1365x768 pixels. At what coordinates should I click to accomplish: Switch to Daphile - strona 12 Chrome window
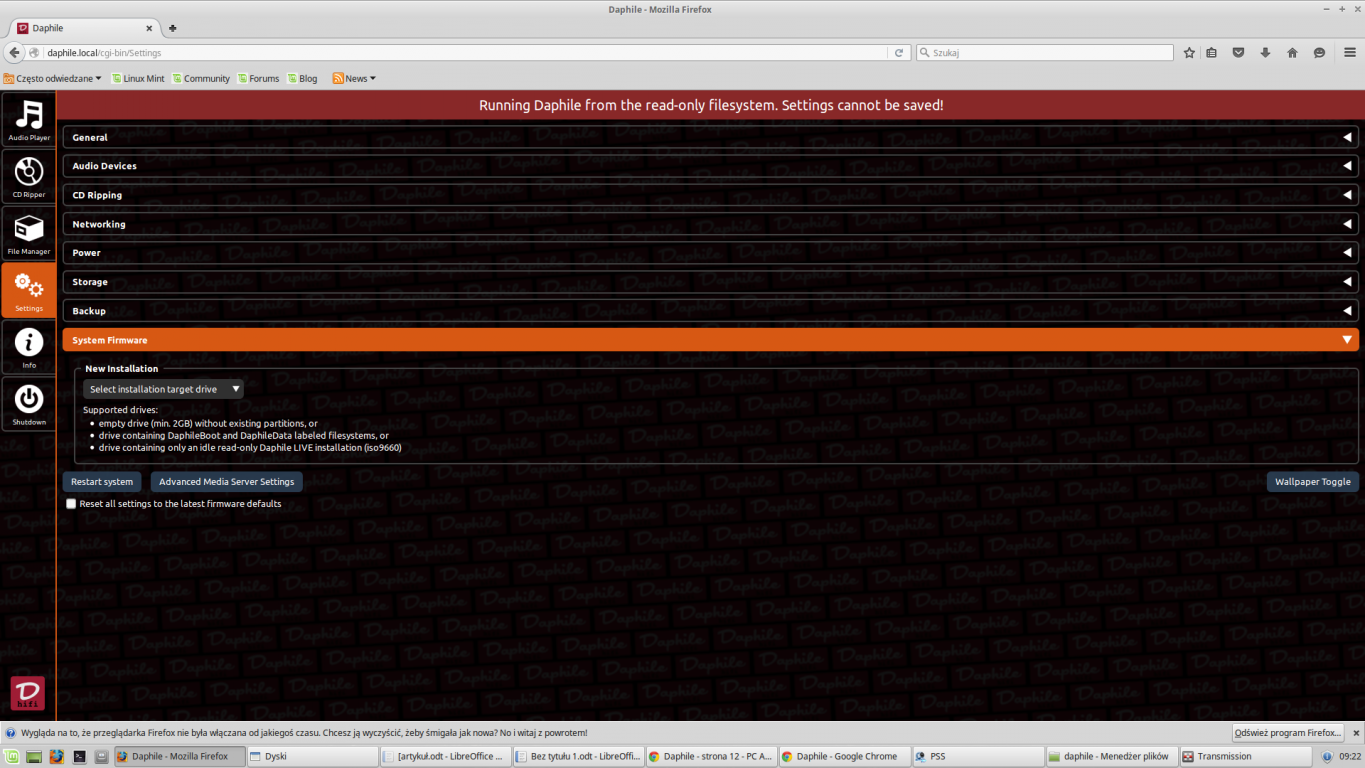[x=712, y=757]
